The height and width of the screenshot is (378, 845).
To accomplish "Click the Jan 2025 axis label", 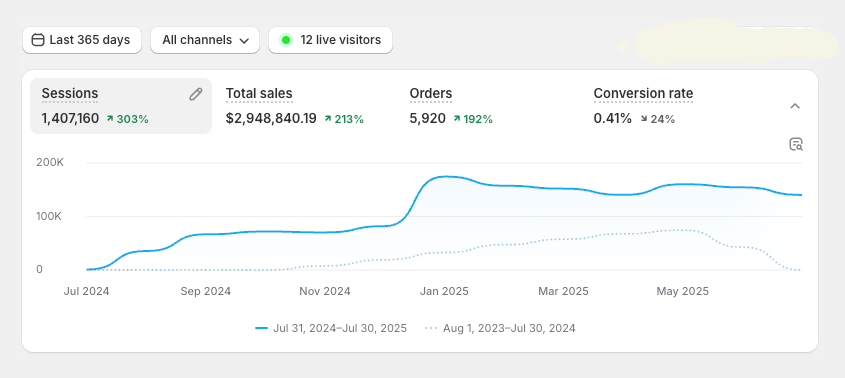I will (444, 292).
